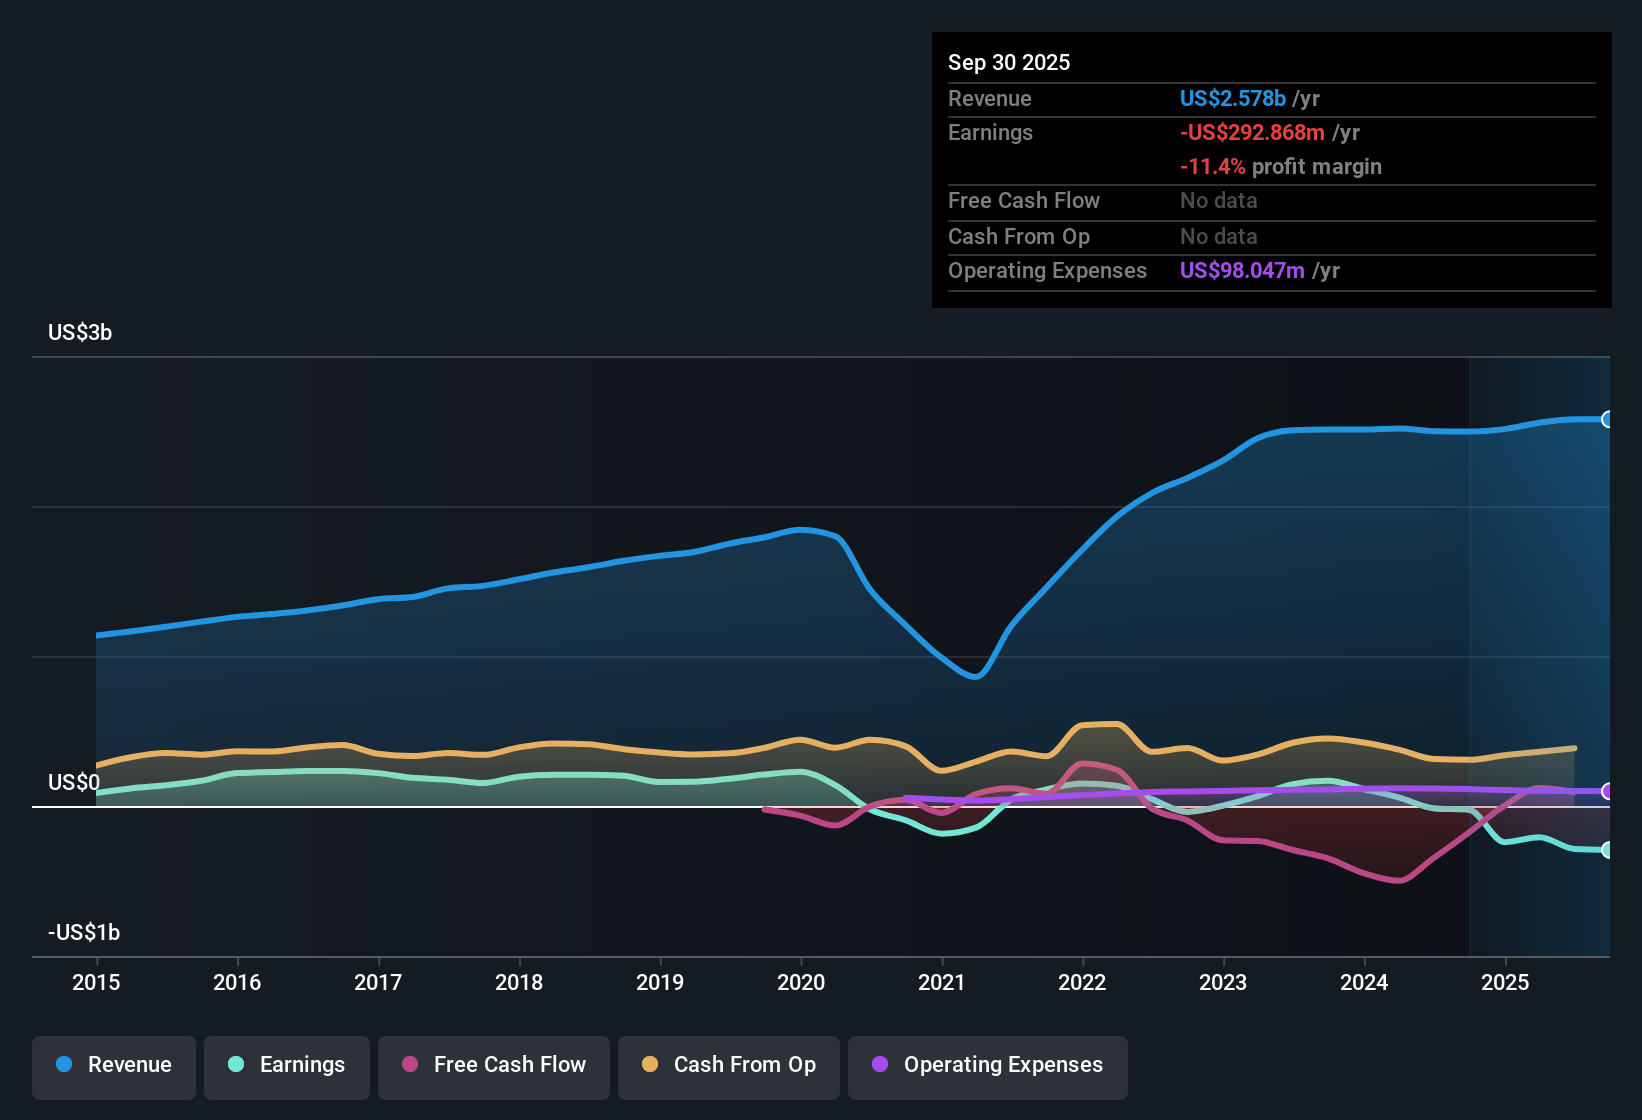
Task: Click the pink Free Cash Flow legend dot
Action: (409, 1065)
